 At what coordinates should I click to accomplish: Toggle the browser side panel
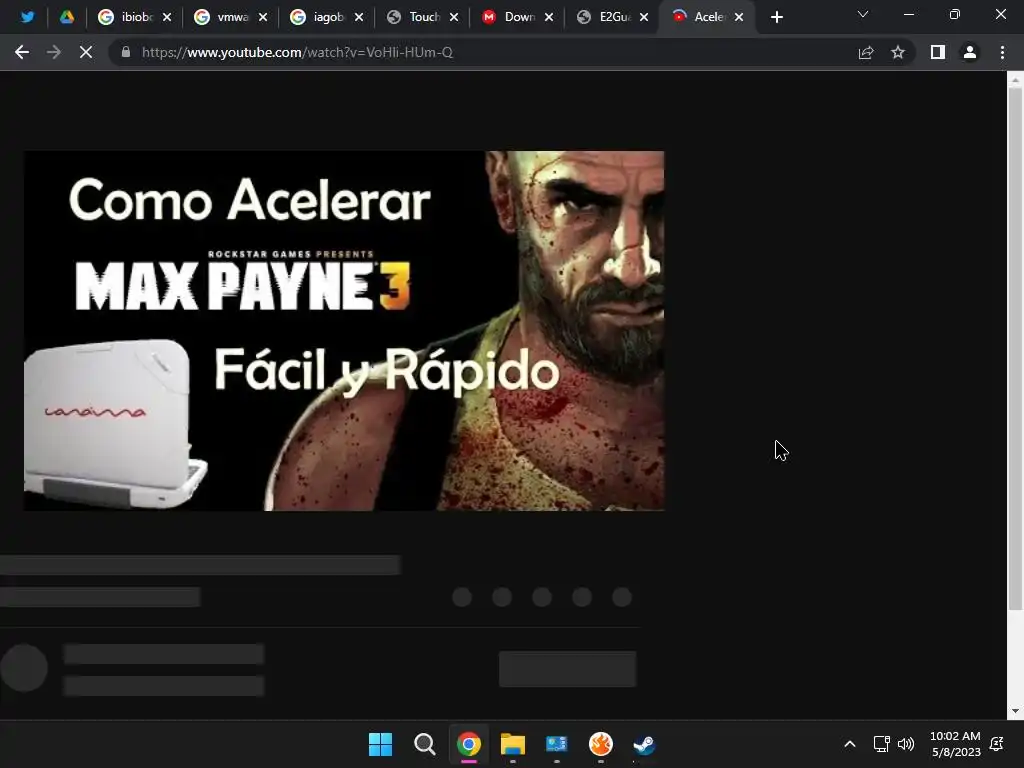click(938, 52)
